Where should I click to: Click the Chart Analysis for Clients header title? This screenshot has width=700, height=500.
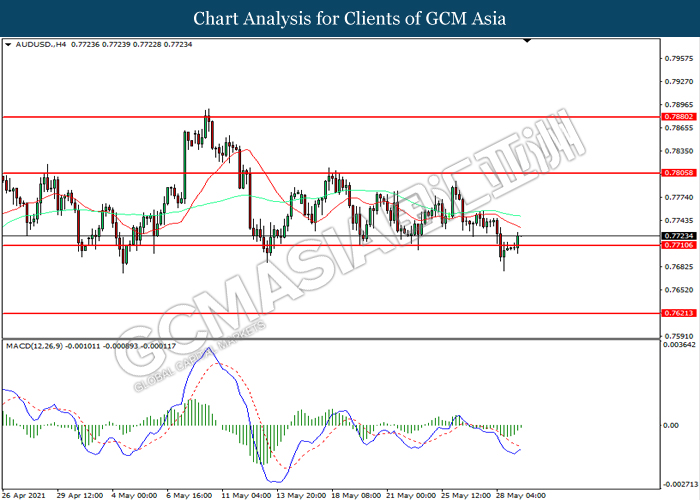tap(350, 18)
